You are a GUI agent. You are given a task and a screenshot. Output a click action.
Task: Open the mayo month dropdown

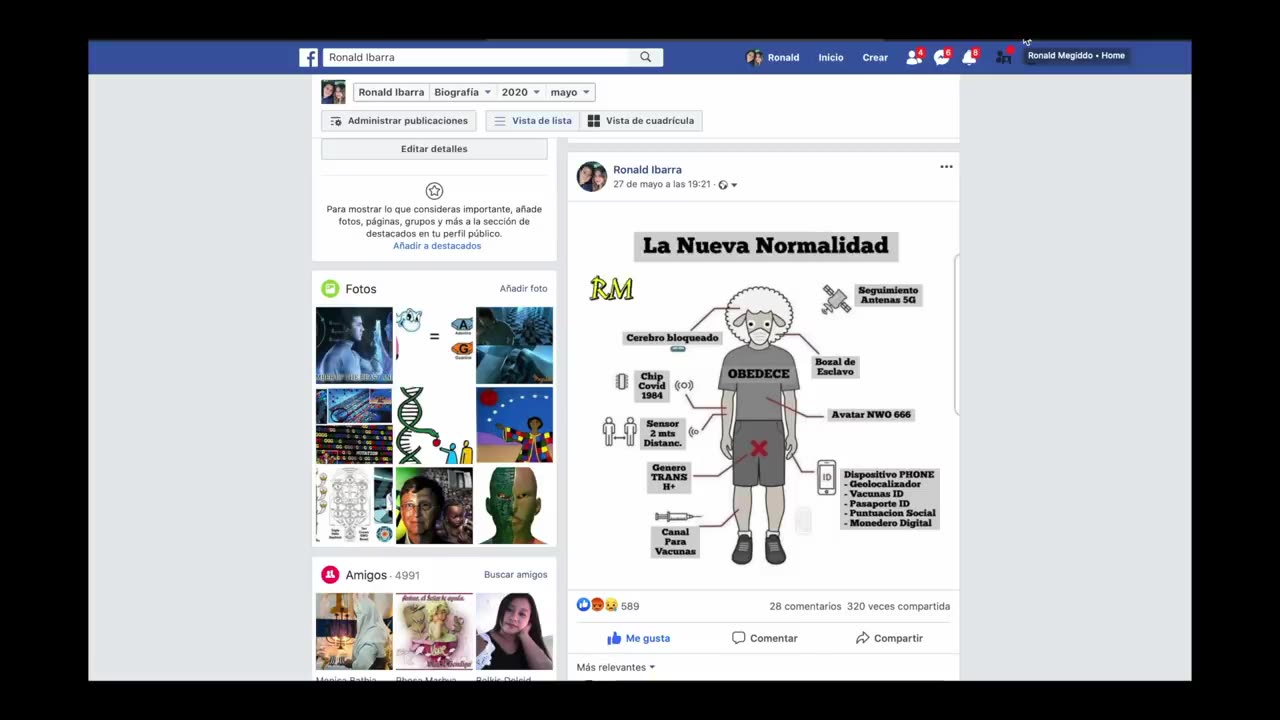pos(570,92)
